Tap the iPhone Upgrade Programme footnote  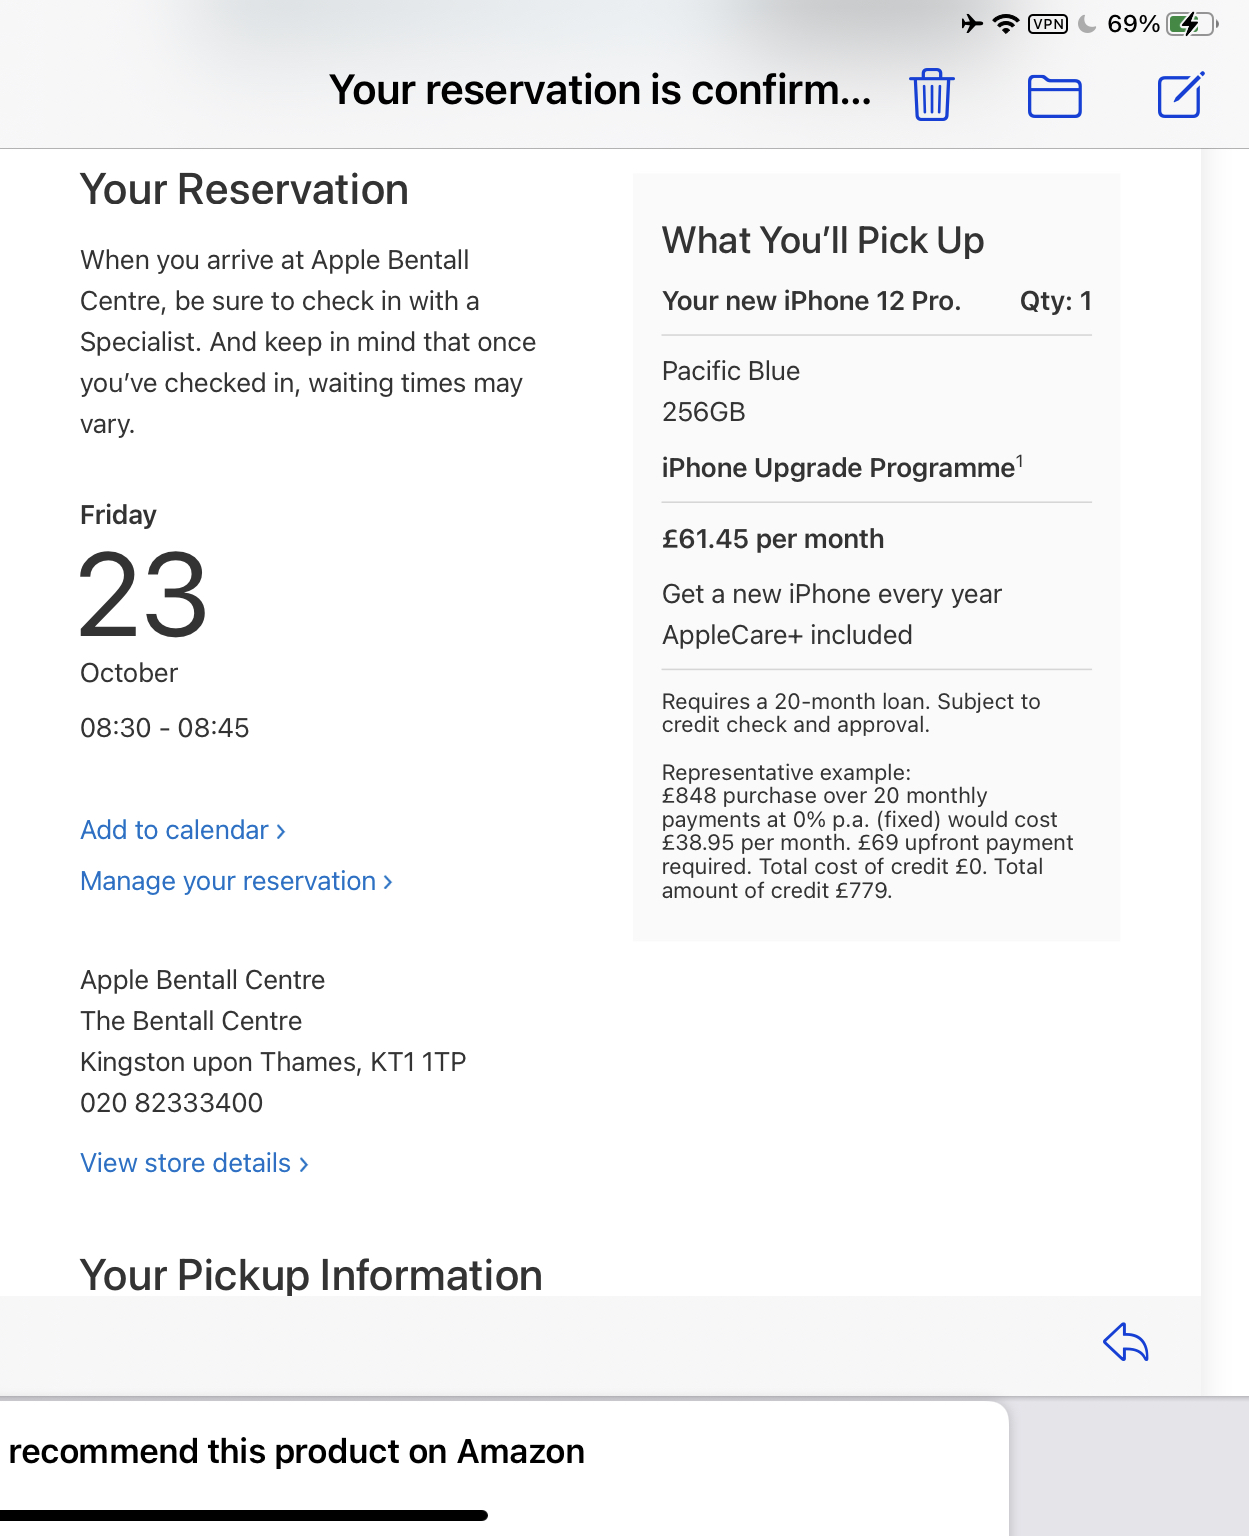tap(1019, 460)
